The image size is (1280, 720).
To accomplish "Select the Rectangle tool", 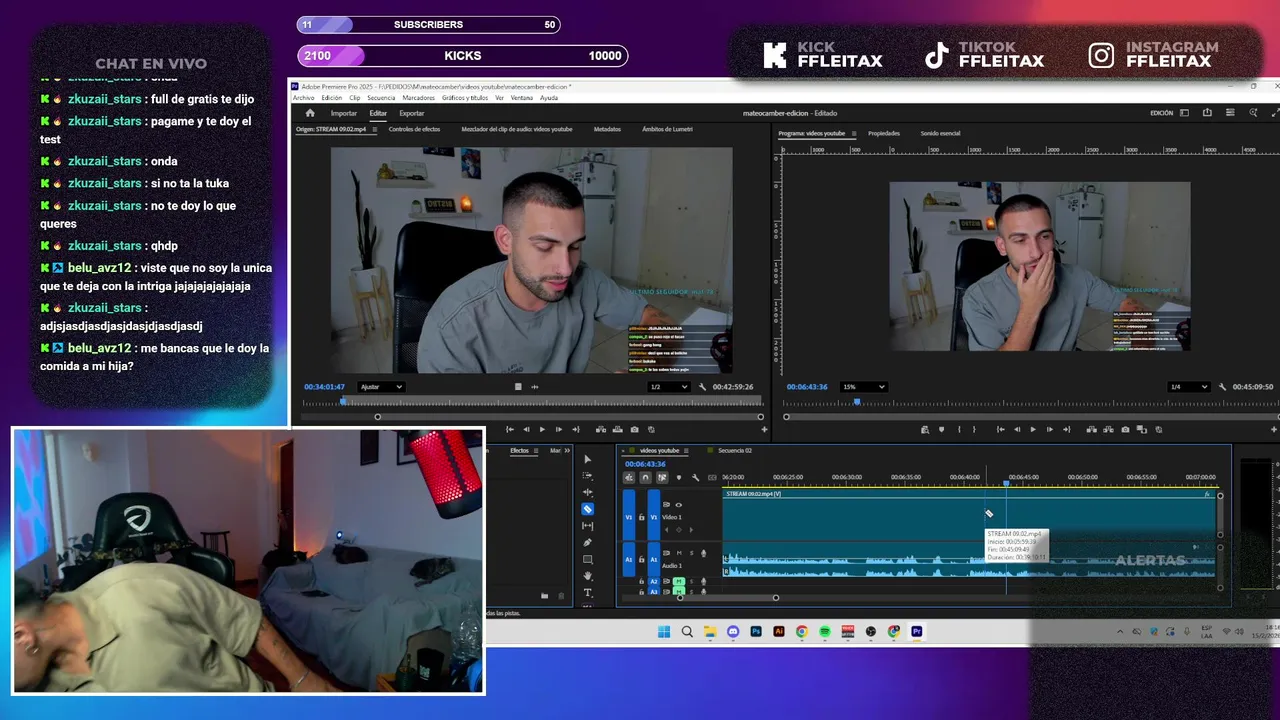I will [587, 559].
